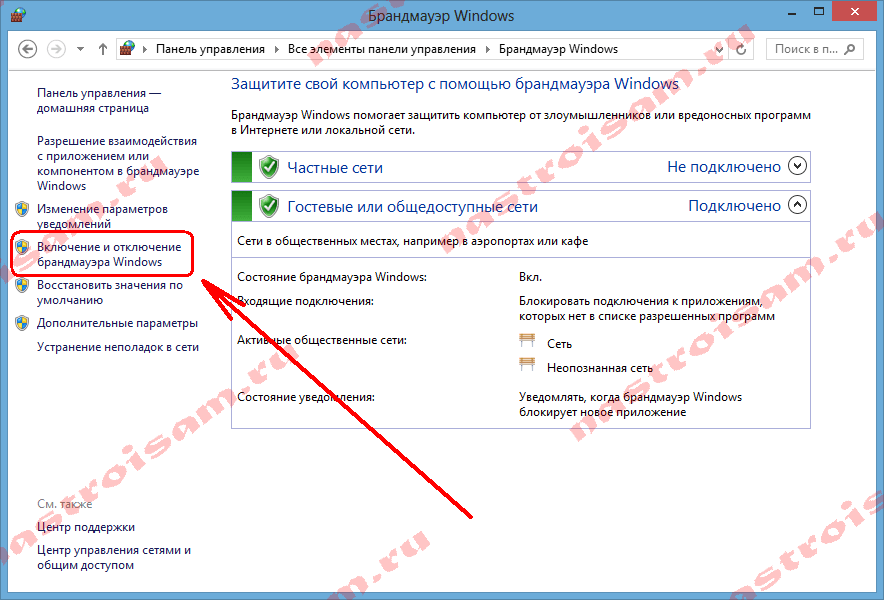Click the Refresh button in address bar
Image resolution: width=884 pixels, height=600 pixels.
coord(741,49)
